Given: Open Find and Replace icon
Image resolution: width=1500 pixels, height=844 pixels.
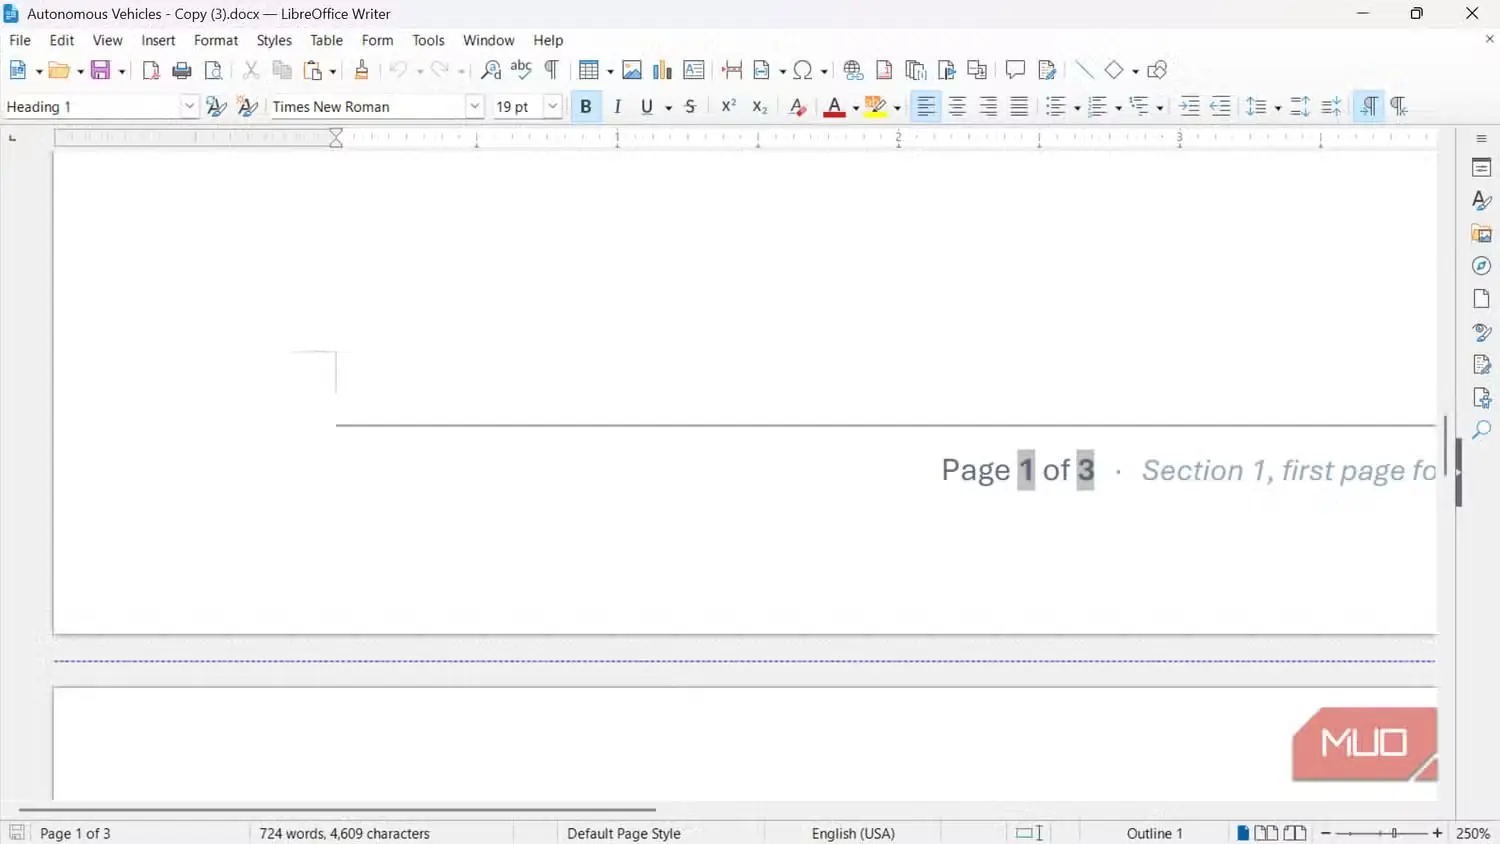Looking at the screenshot, I should pyautogui.click(x=491, y=70).
